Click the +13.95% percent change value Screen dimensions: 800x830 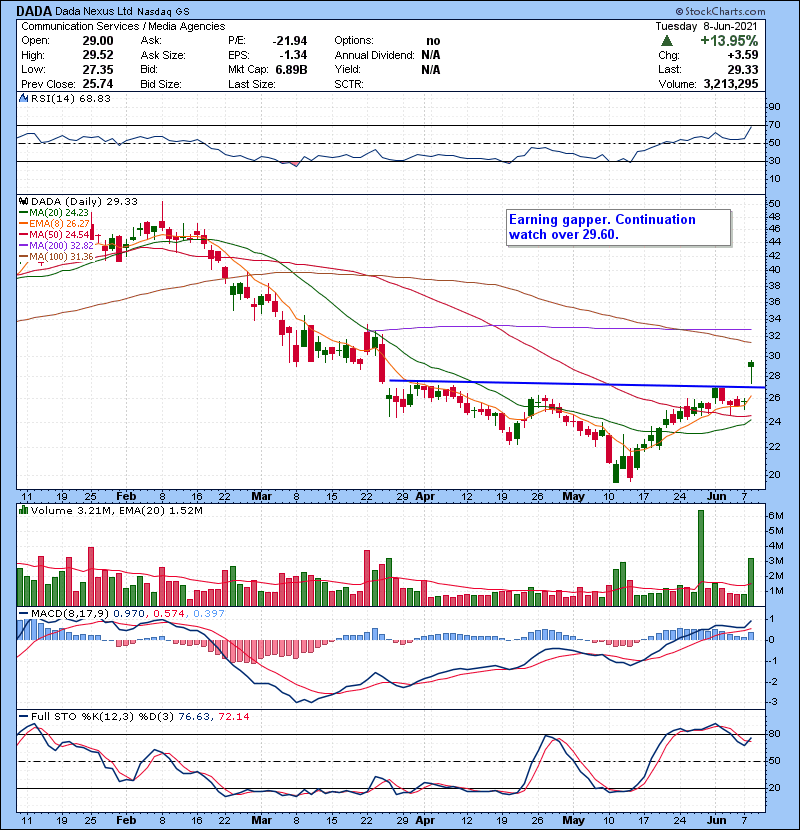(x=729, y=41)
